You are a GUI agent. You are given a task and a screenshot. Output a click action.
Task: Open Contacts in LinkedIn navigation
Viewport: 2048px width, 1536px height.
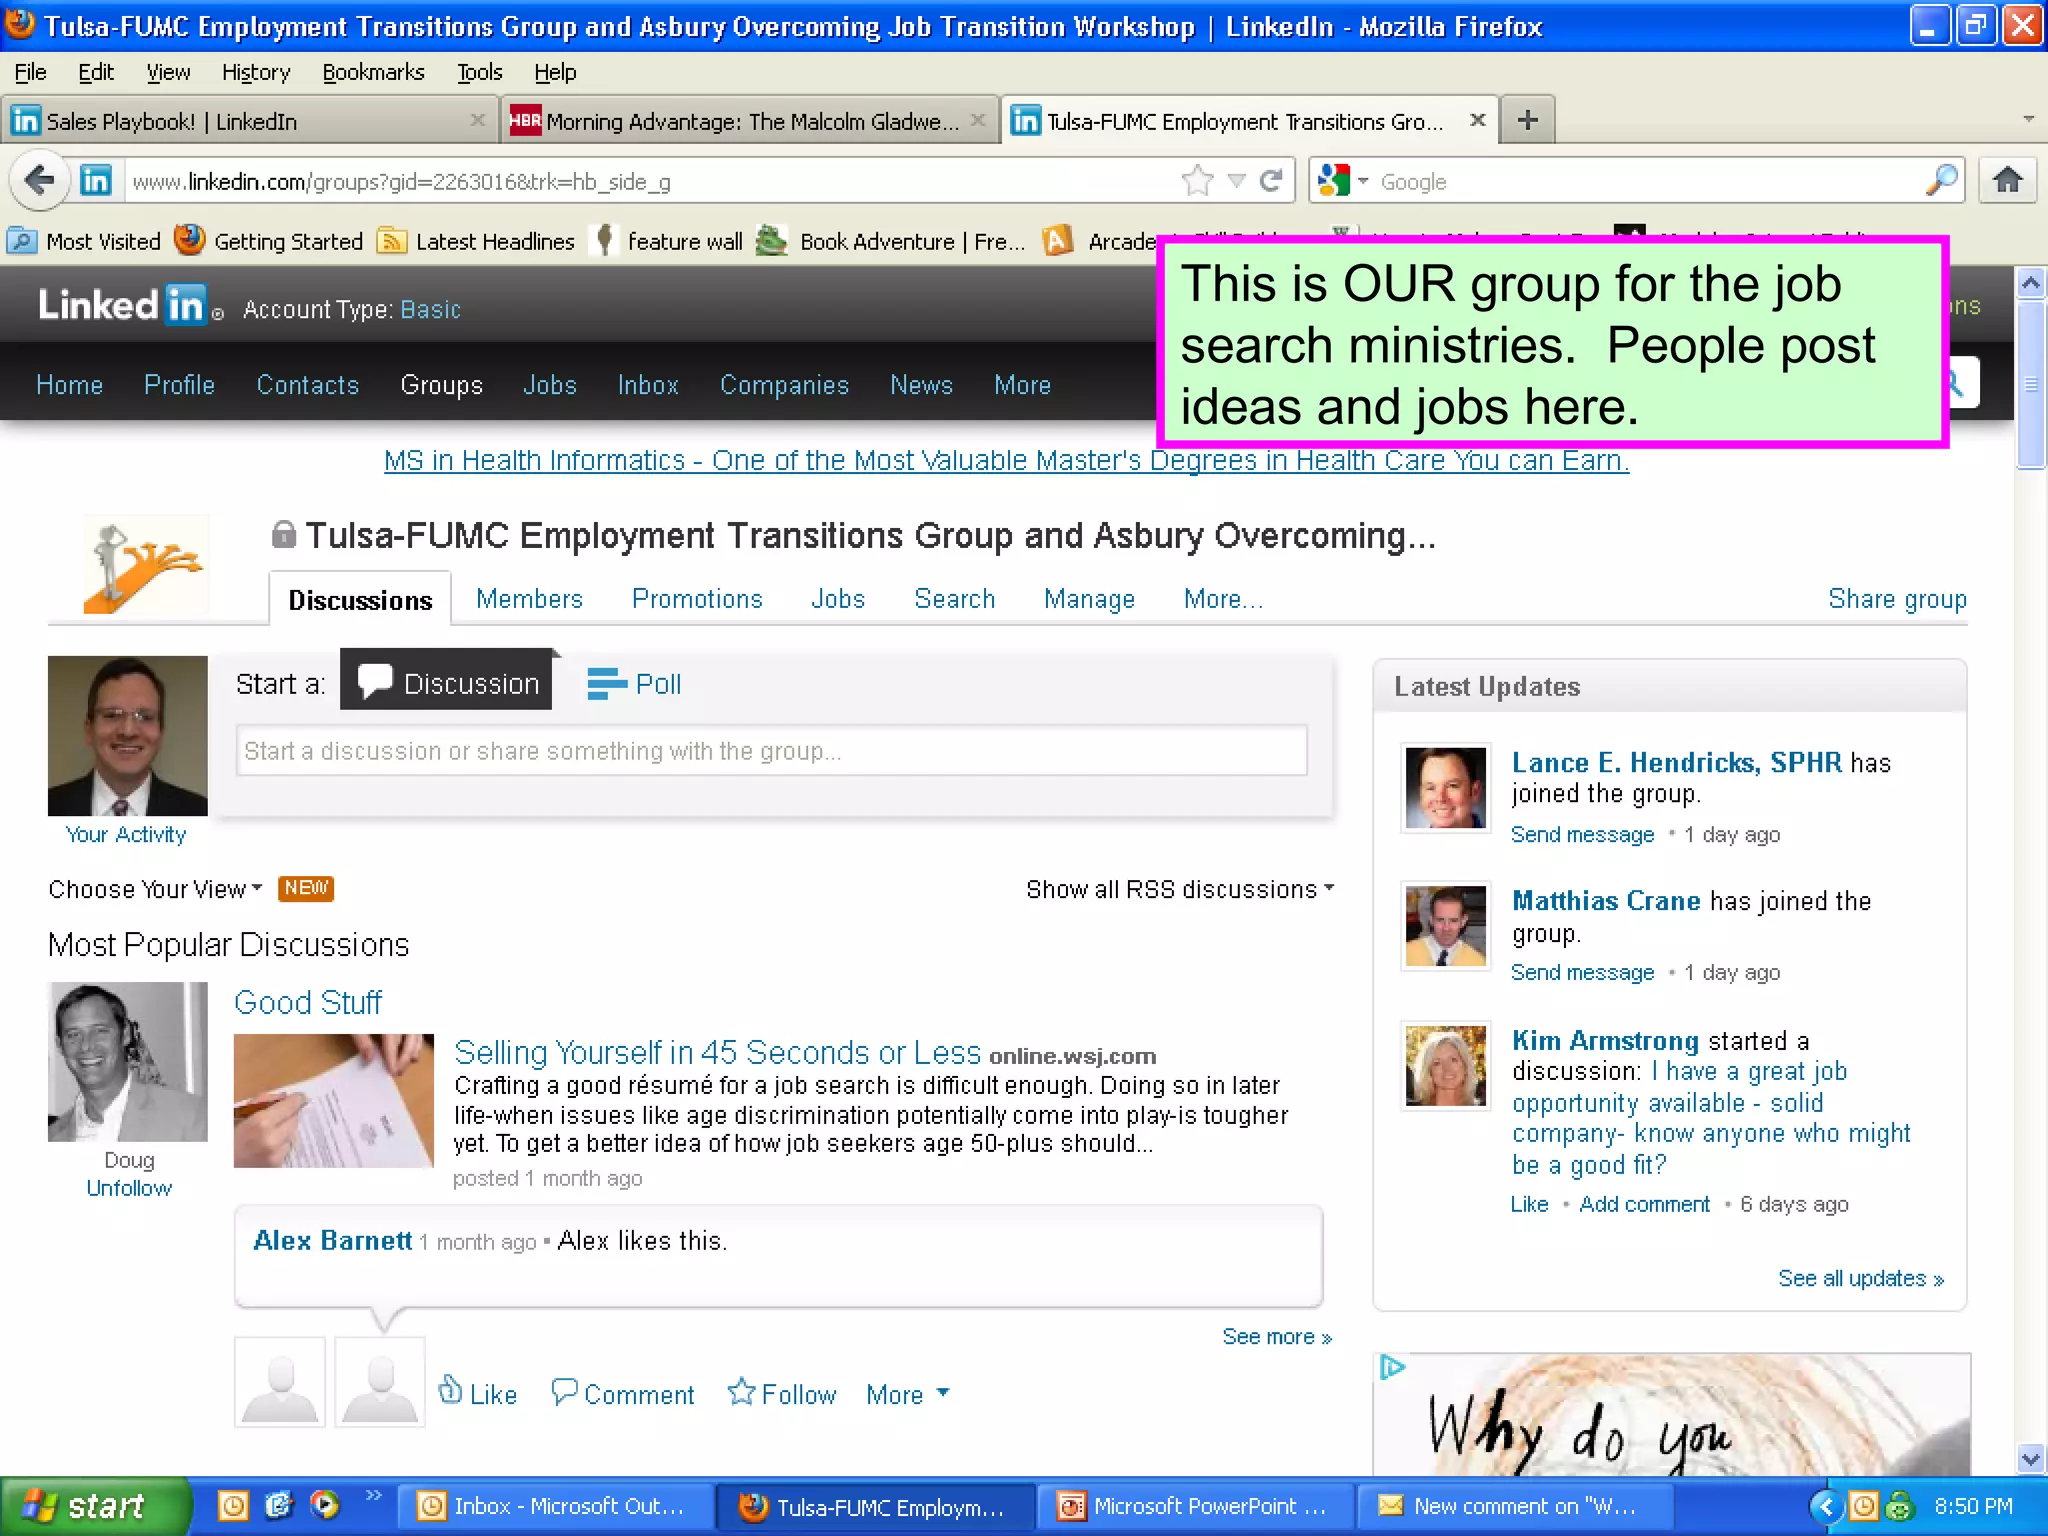pos(307,385)
